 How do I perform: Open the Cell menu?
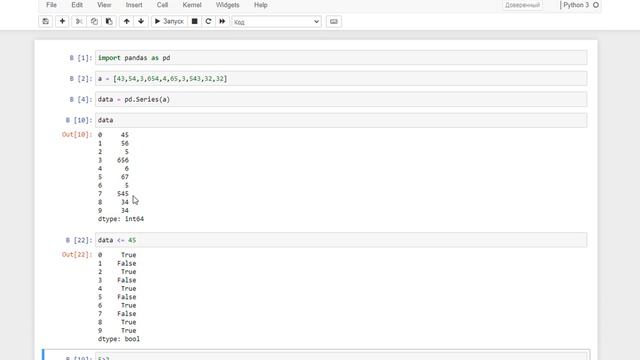point(162,5)
